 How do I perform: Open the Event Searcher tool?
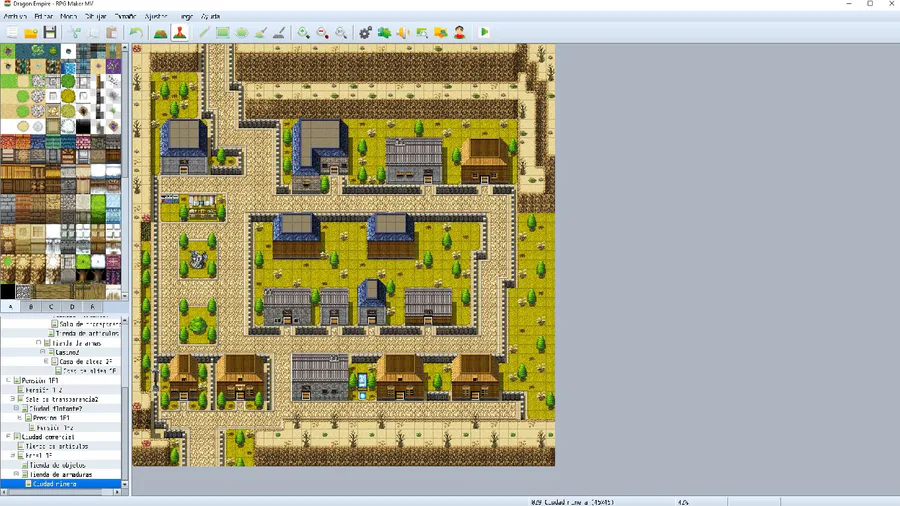[x=422, y=33]
